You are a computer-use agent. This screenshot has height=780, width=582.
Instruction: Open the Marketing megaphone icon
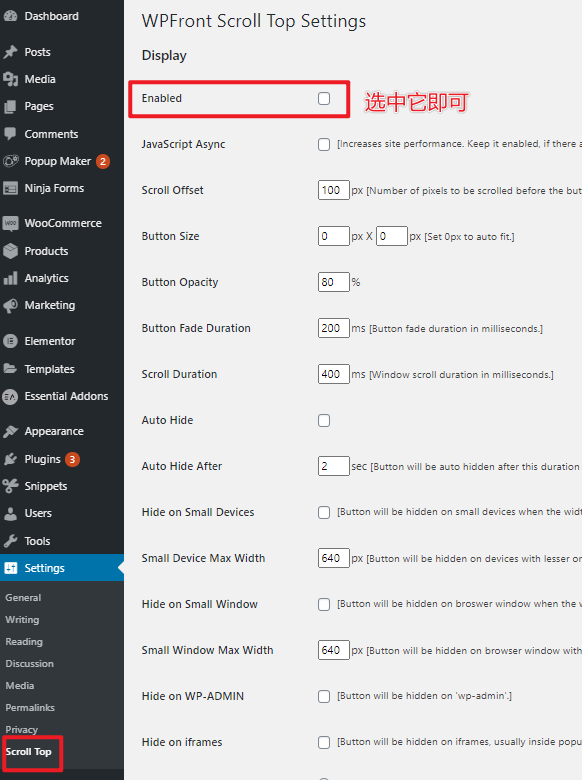[10, 305]
